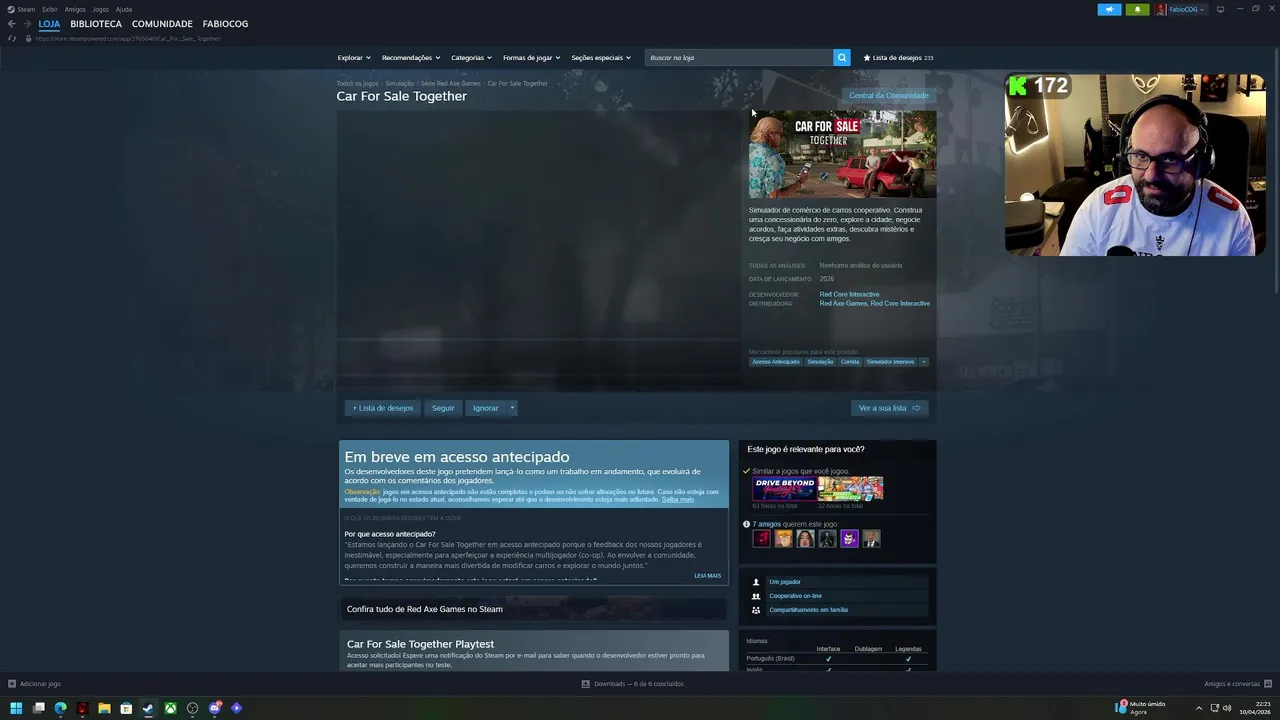The image size is (1280, 720).
Task: Open the Red Axe Games publisher link
Action: pos(843,303)
